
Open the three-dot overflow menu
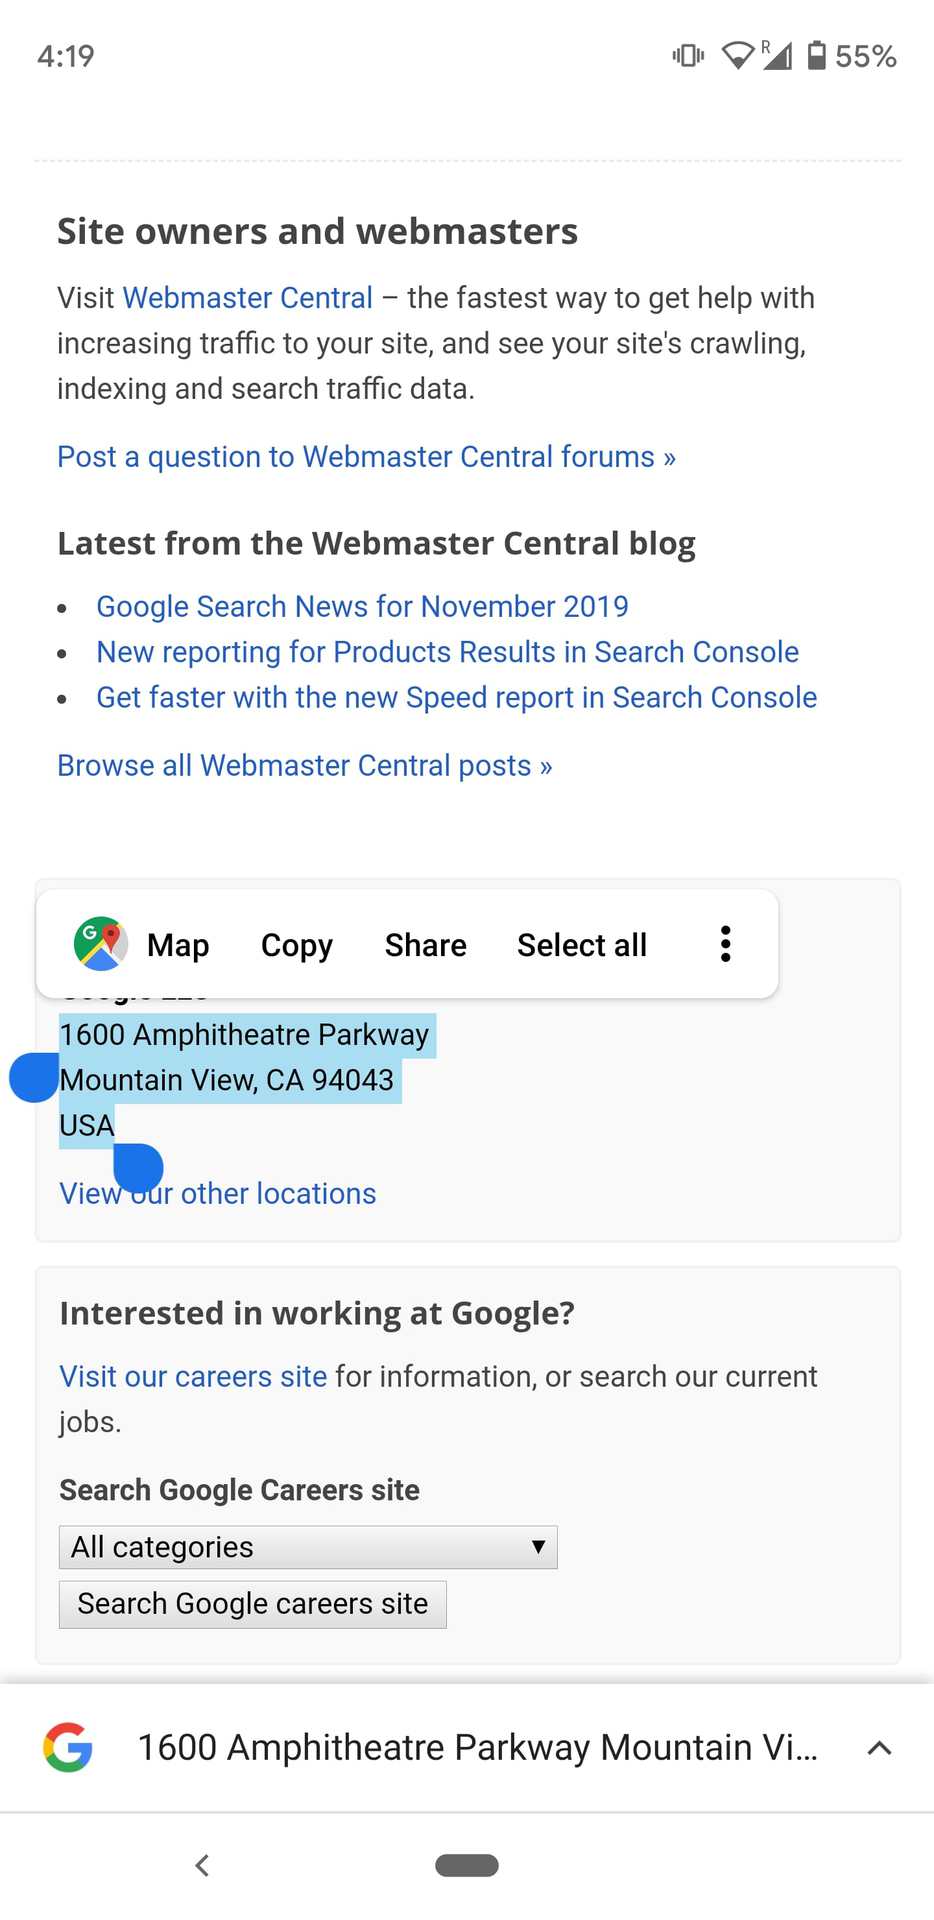[726, 944]
